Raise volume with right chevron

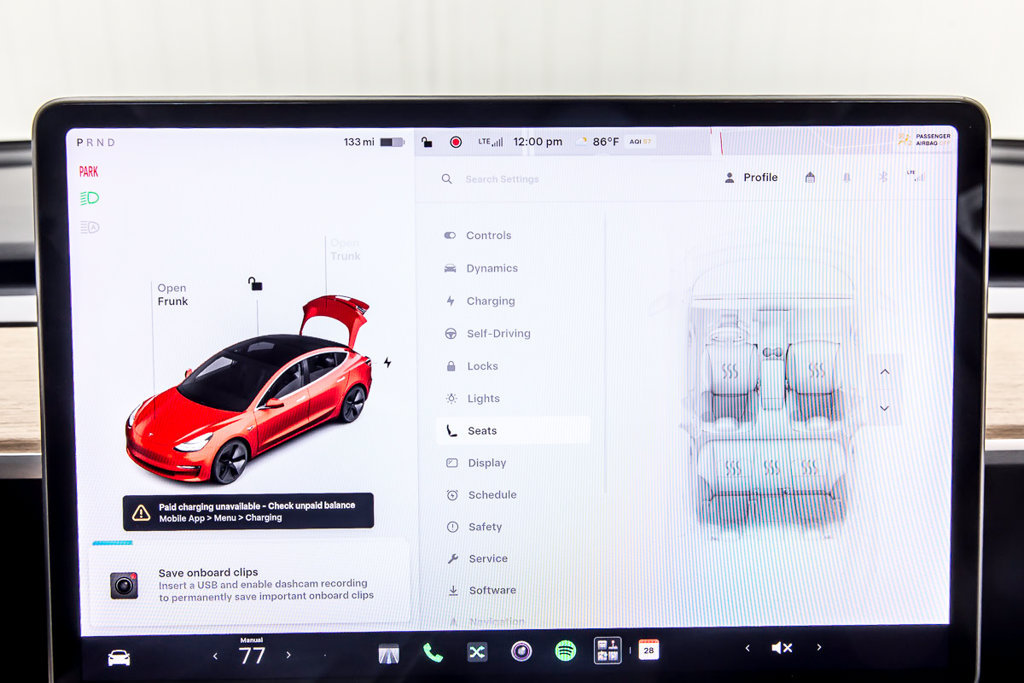(819, 647)
